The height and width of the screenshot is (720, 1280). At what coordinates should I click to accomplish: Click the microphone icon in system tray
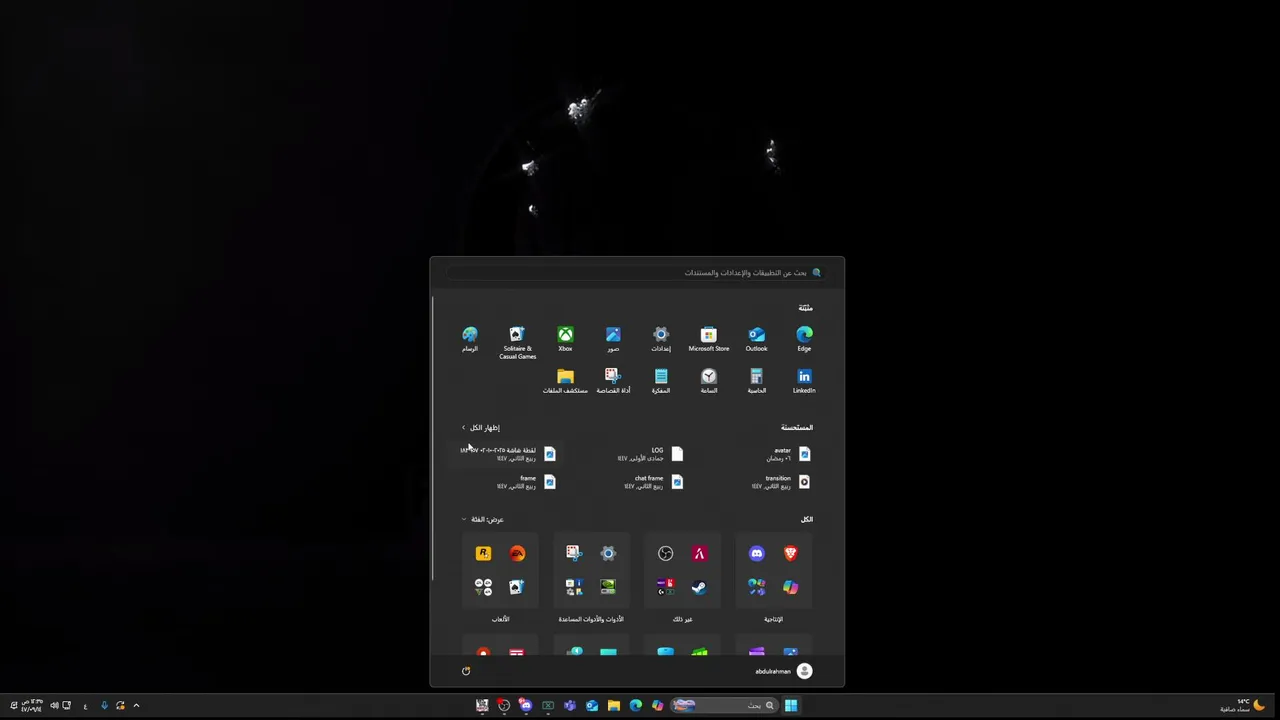tap(103, 705)
